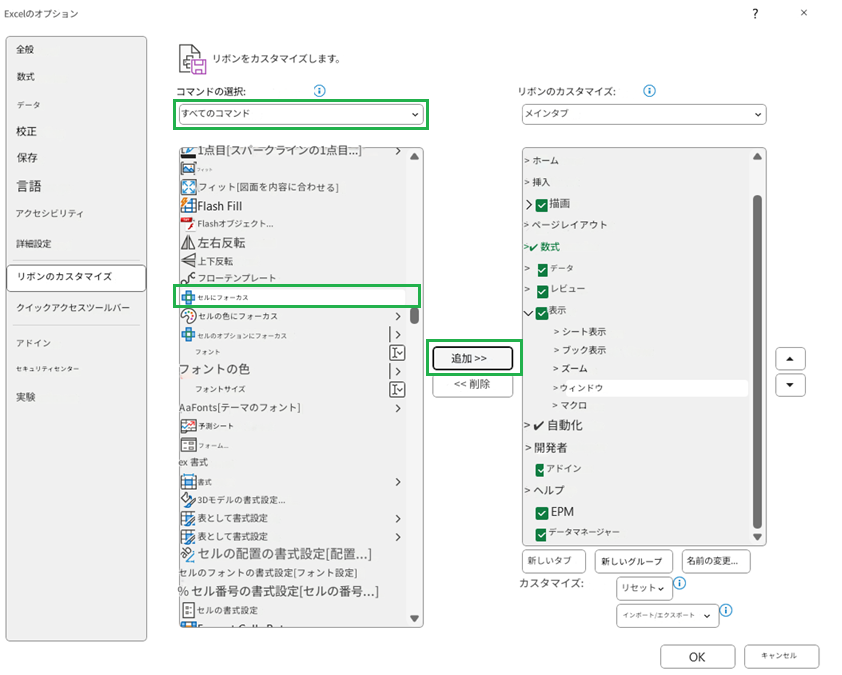Click the help question mark icon

click(755, 14)
